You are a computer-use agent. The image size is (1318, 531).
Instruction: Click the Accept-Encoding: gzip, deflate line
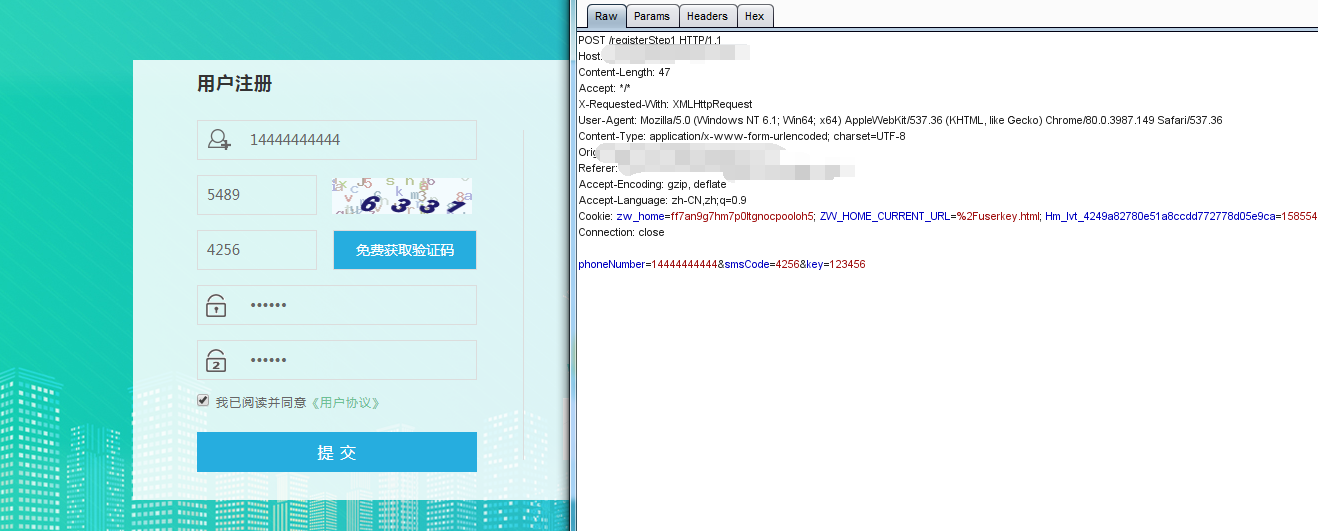[652, 184]
